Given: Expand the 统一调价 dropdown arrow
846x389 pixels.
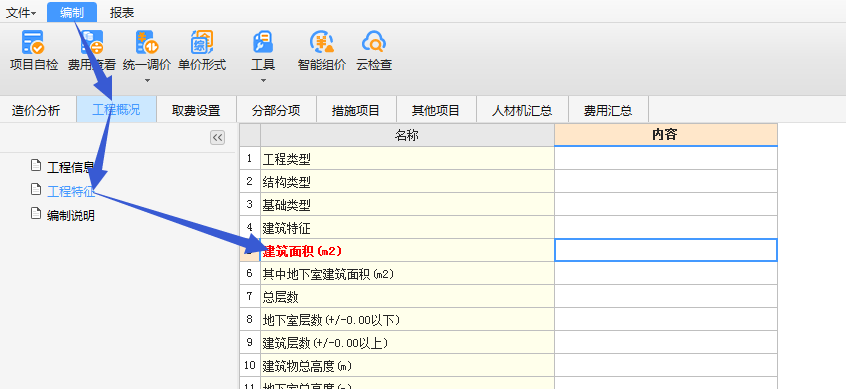Looking at the screenshot, I should tap(147, 81).
